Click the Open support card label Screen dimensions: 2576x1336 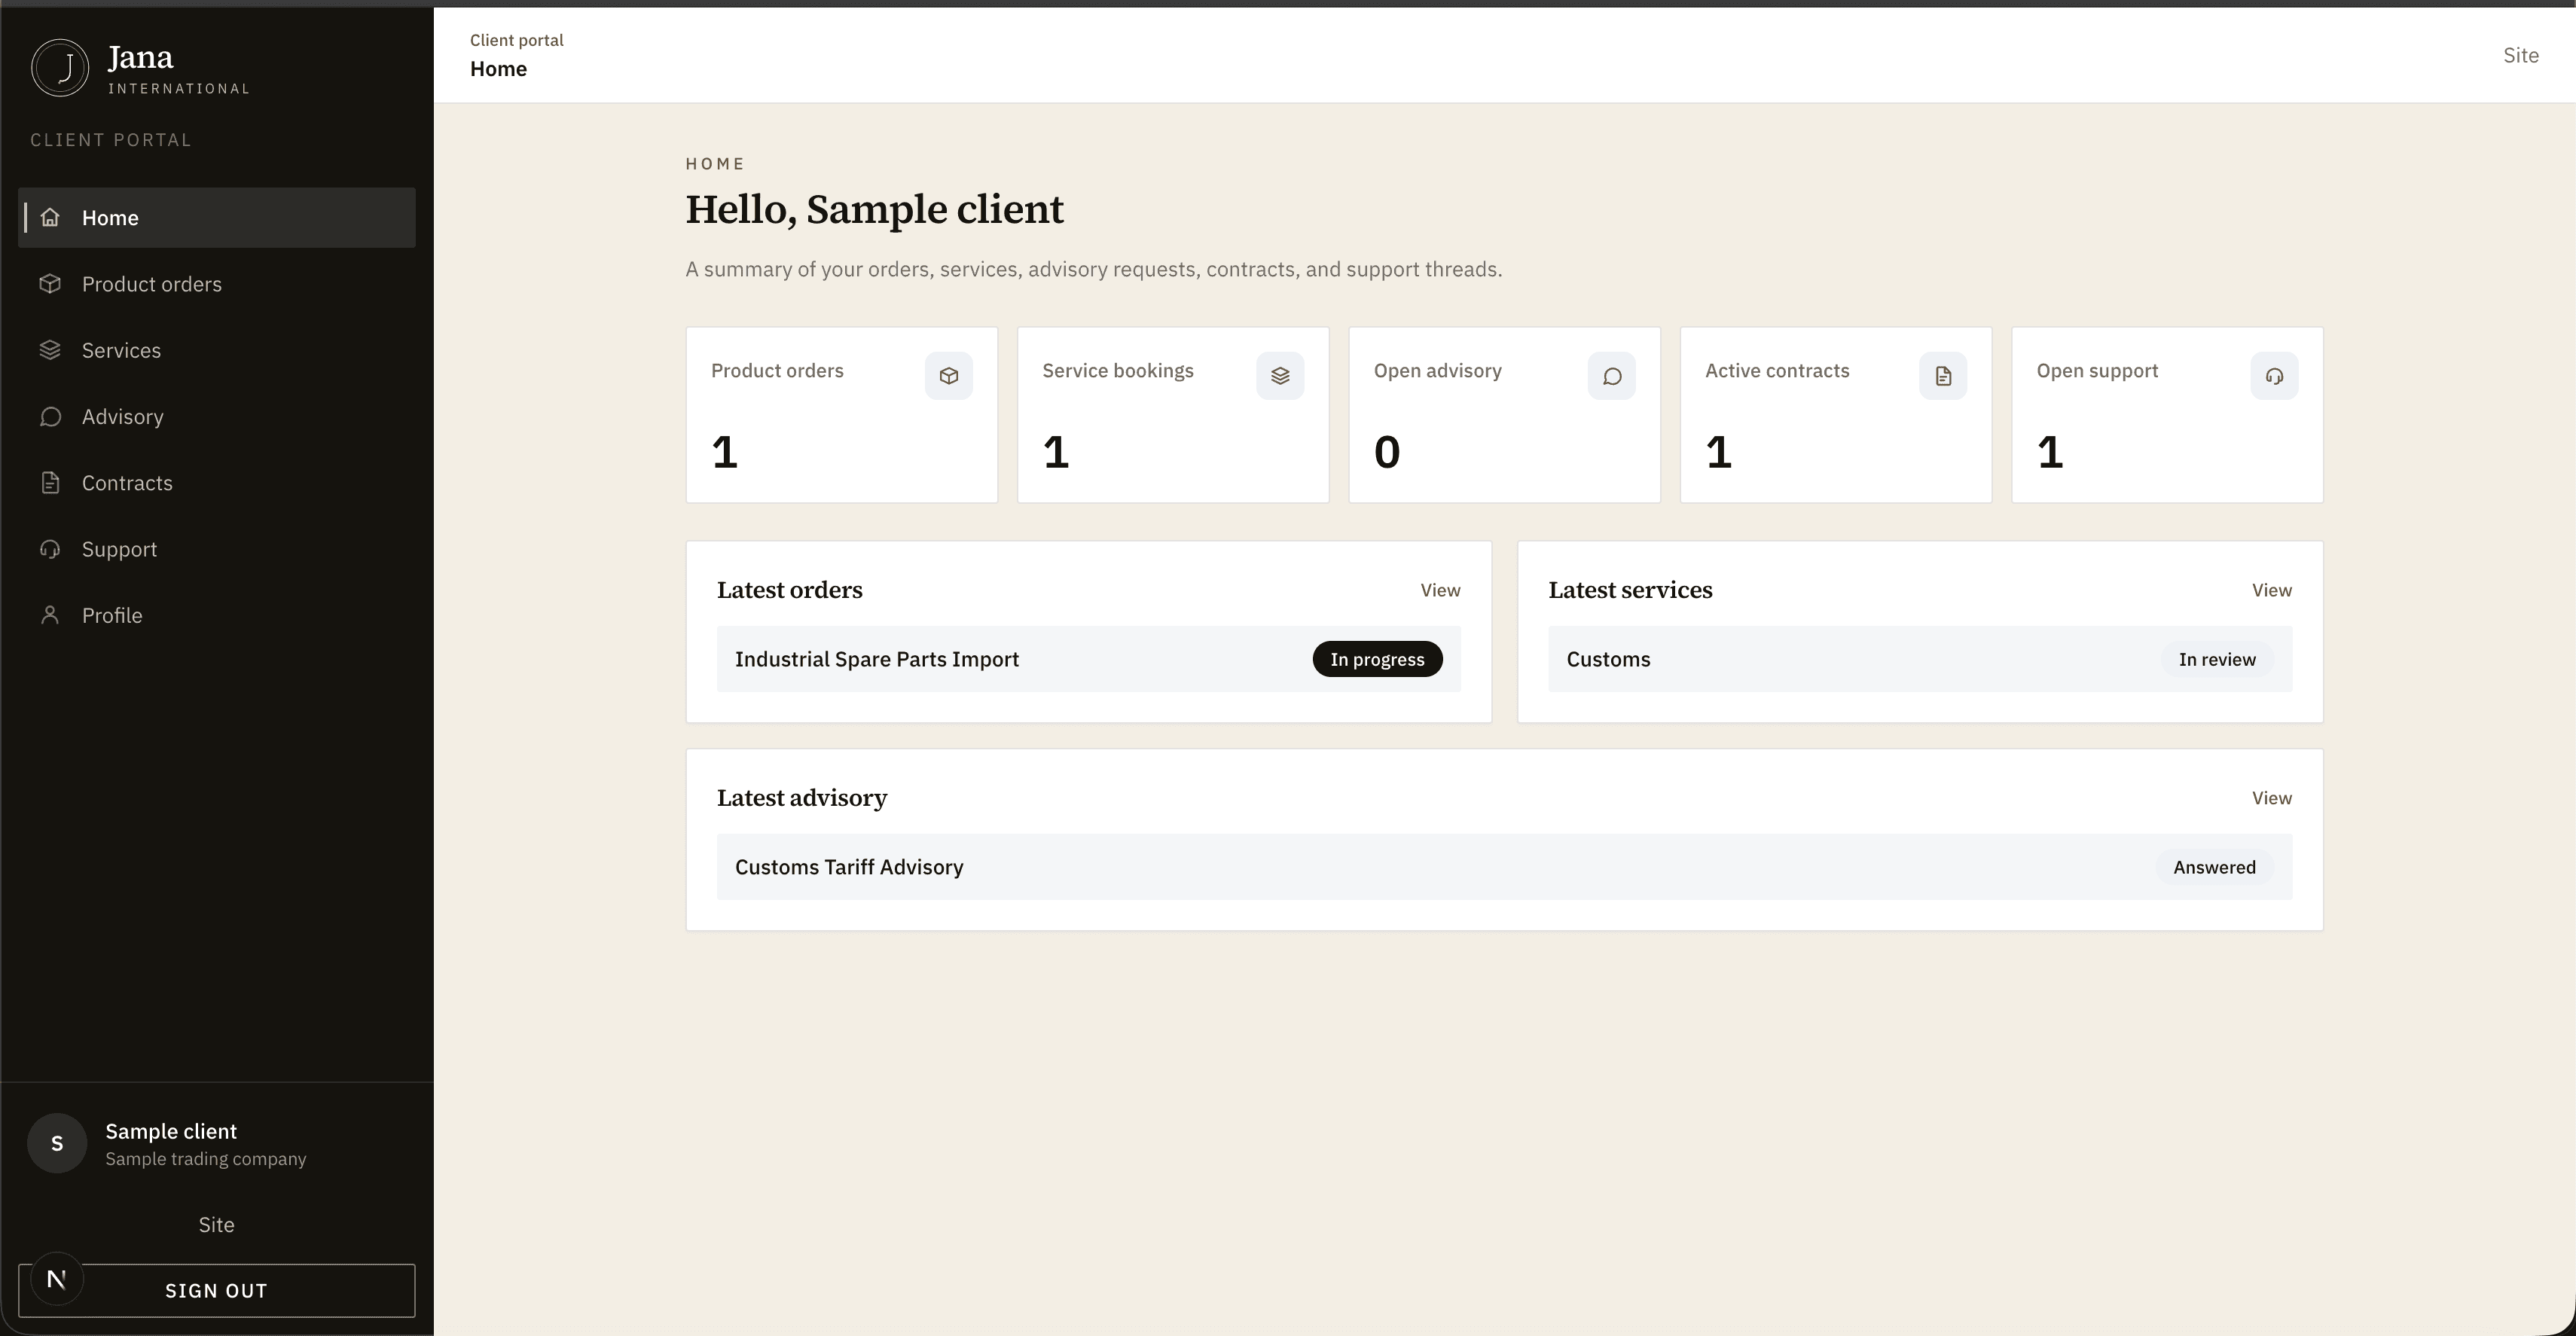pyautogui.click(x=2097, y=370)
